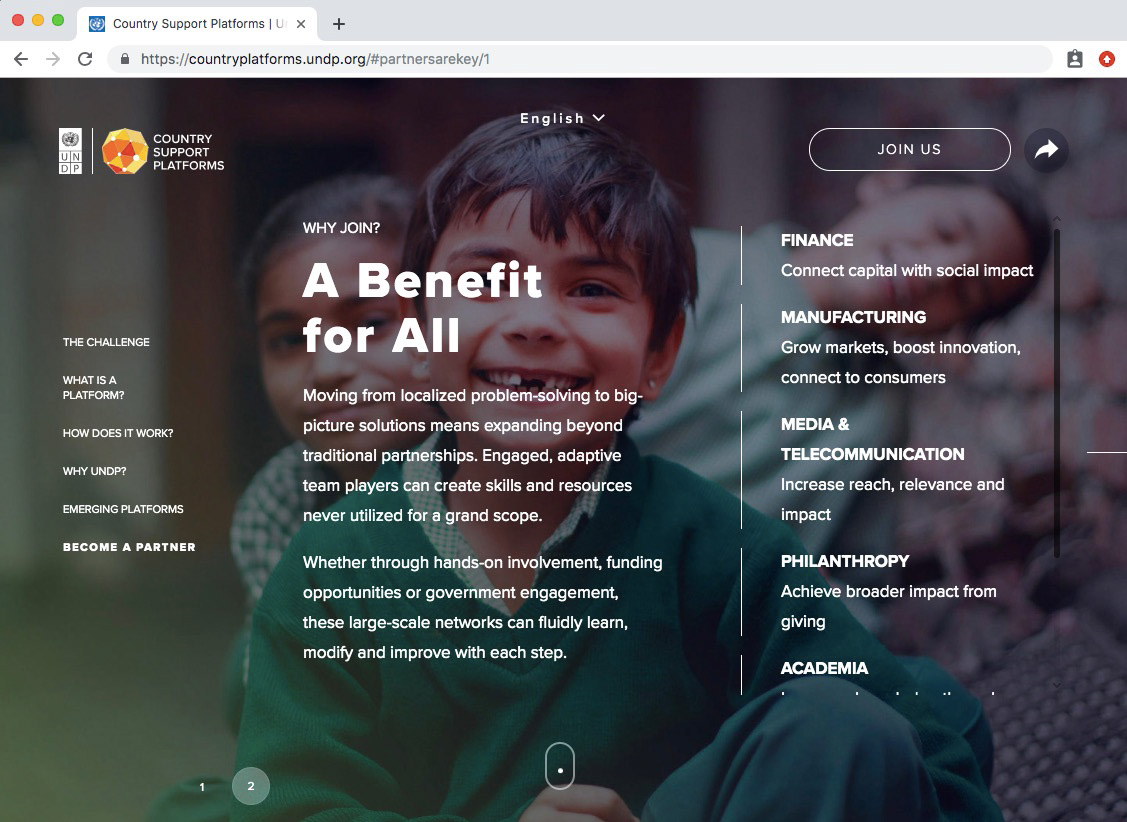Switch to slide 1 page indicator

pyautogui.click(x=202, y=787)
